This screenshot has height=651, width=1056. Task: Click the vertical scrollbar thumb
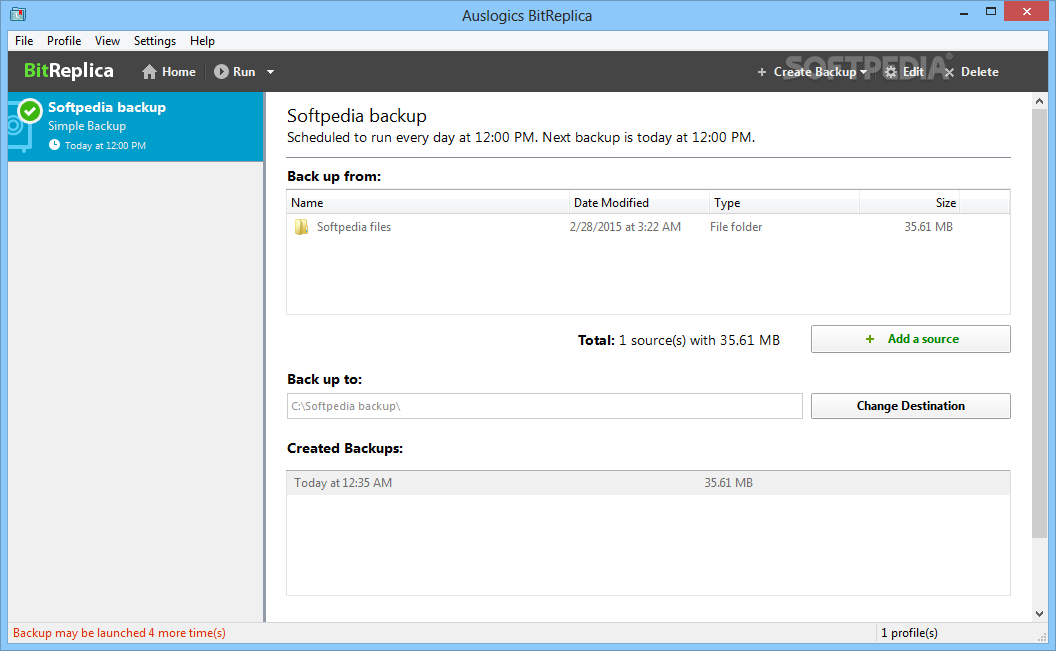pyautogui.click(x=1039, y=324)
